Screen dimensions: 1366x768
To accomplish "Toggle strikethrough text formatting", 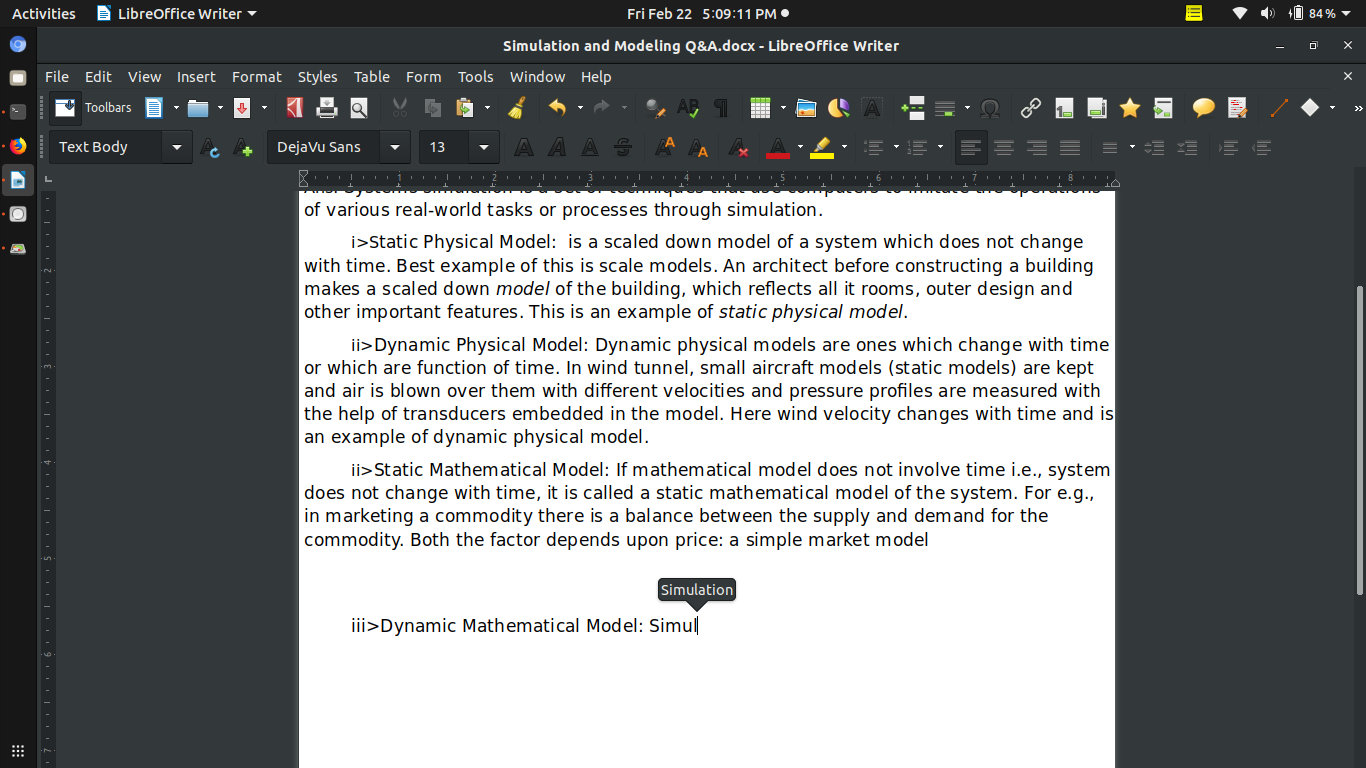I will 623,148.
